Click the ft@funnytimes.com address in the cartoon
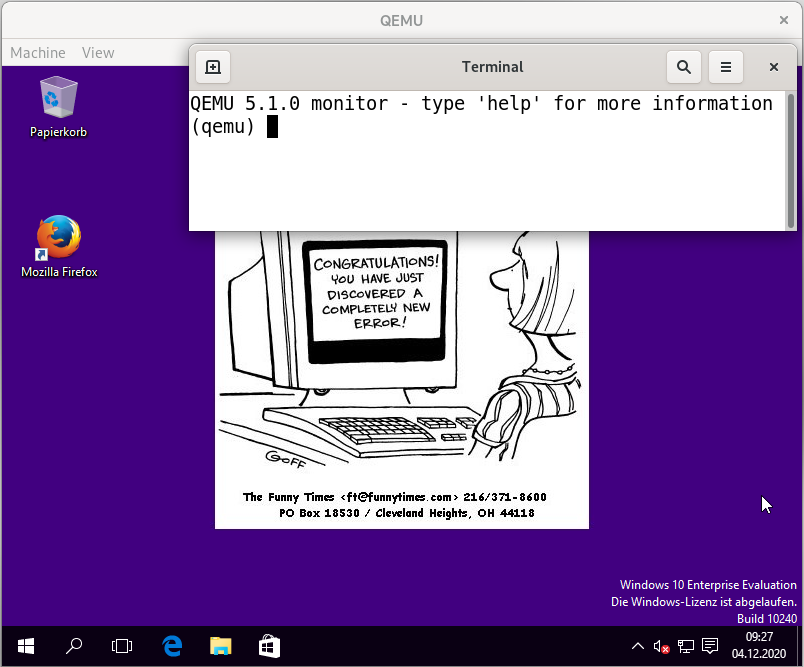 399,497
